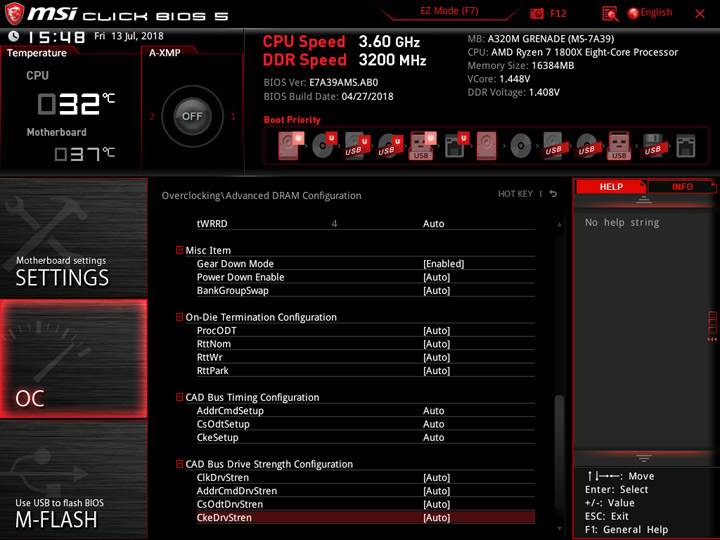The height and width of the screenshot is (540, 720).
Task: Click the CPU Speed 3.60 GHz readout
Action: click(x=341, y=42)
